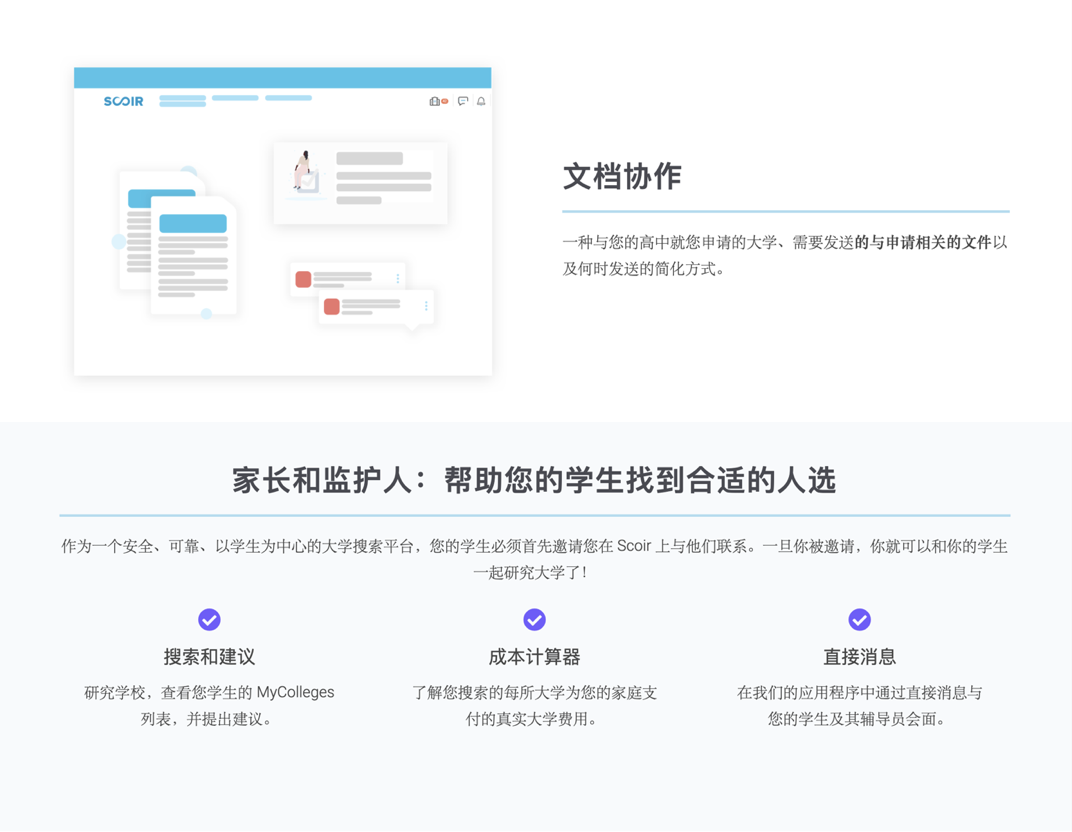Click the person profile card in the illustration
Screen dimensions: 1072x832
click(x=360, y=183)
